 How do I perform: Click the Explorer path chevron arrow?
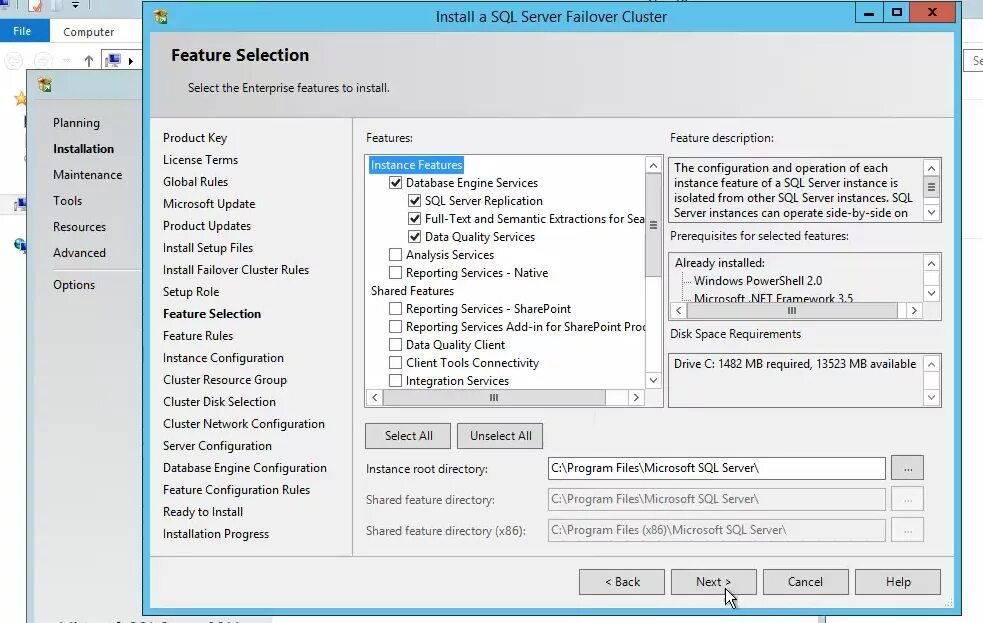[x=130, y=61]
